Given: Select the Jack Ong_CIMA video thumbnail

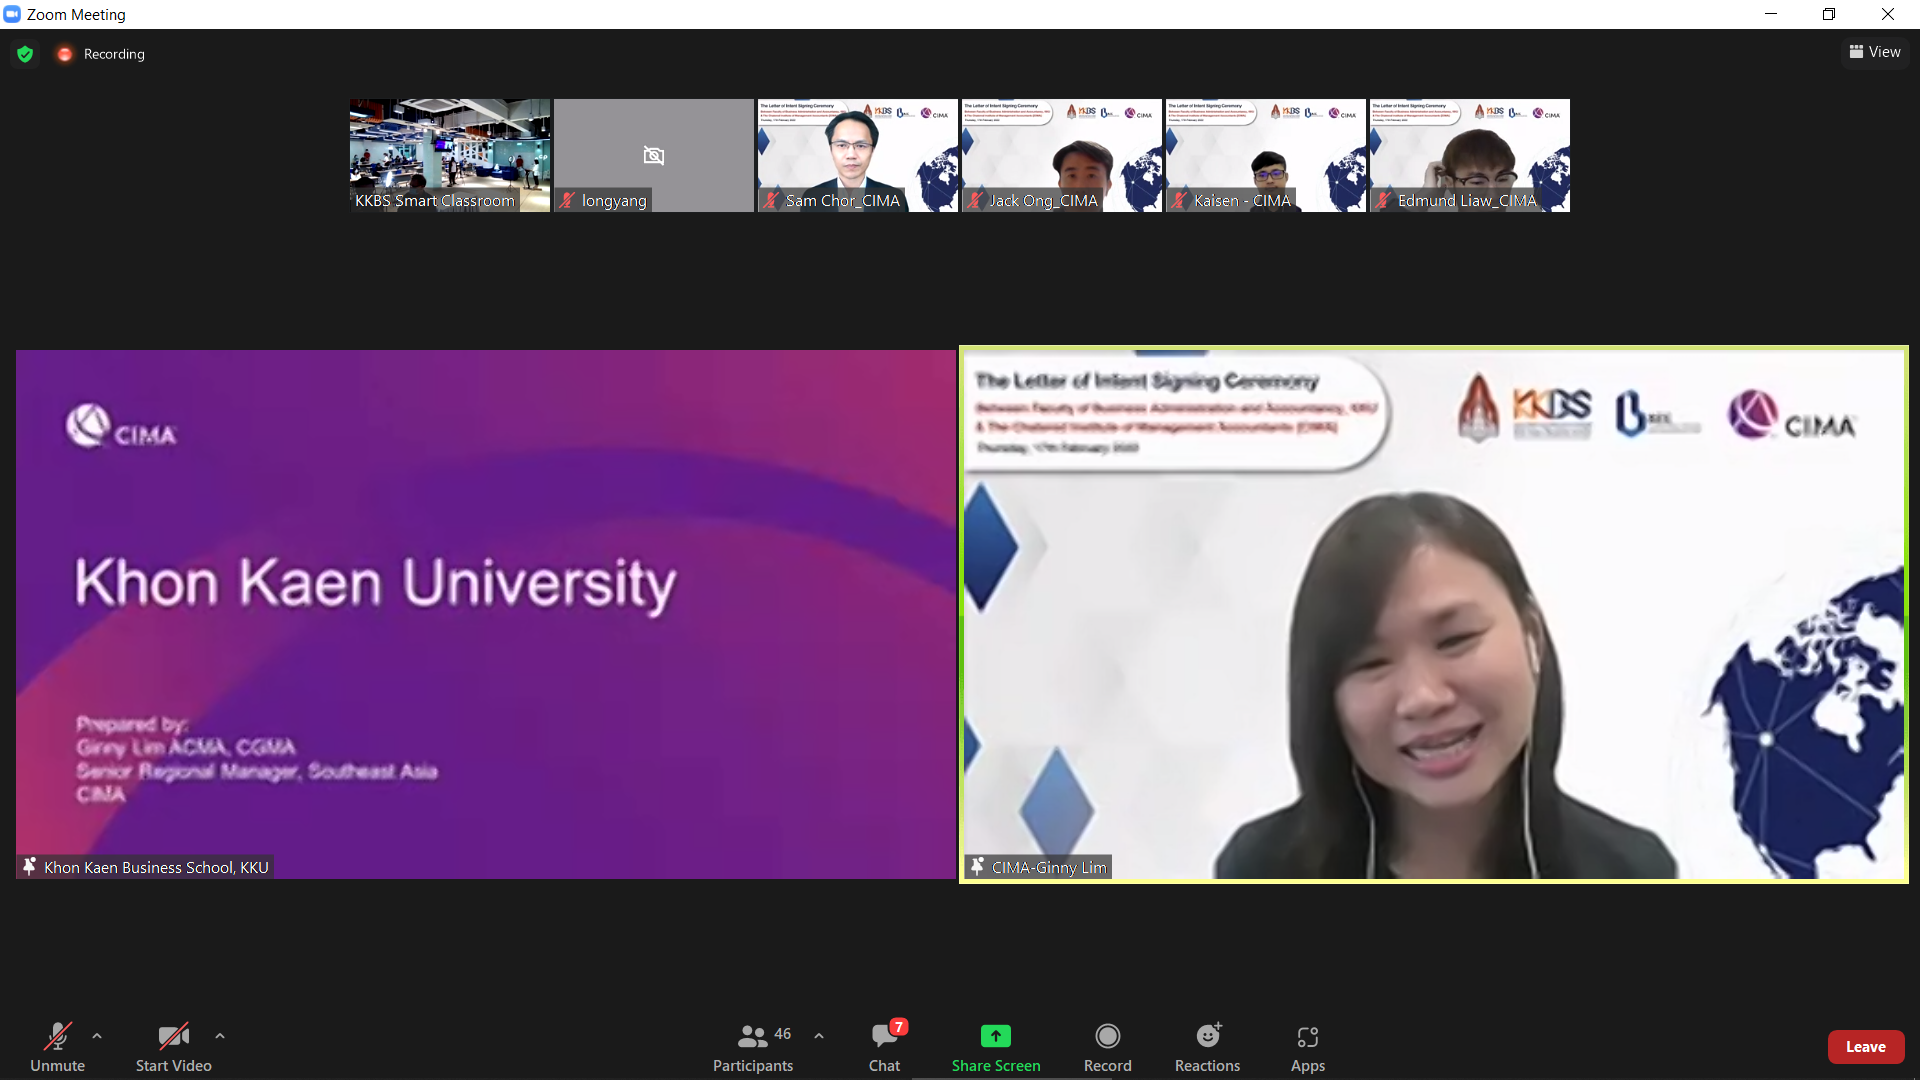Looking at the screenshot, I should click(x=1062, y=155).
